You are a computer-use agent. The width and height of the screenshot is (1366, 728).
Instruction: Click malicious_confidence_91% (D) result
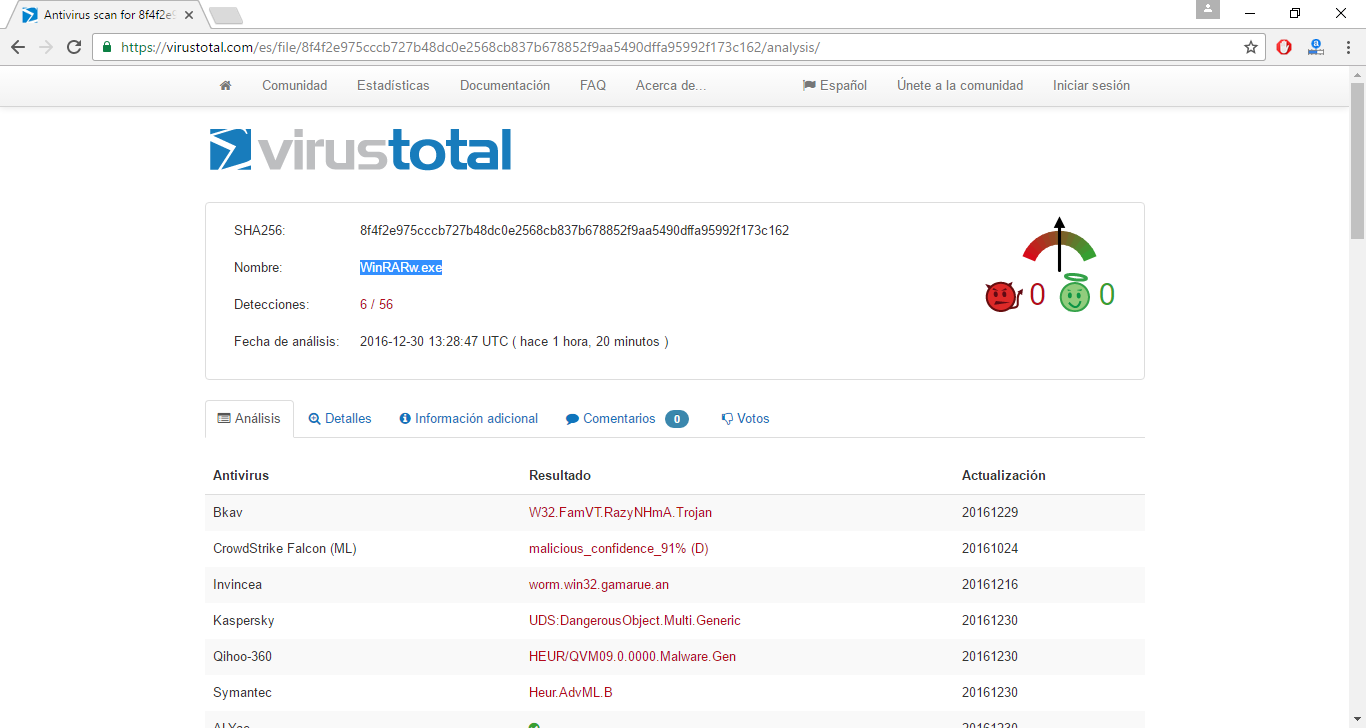[x=619, y=549]
